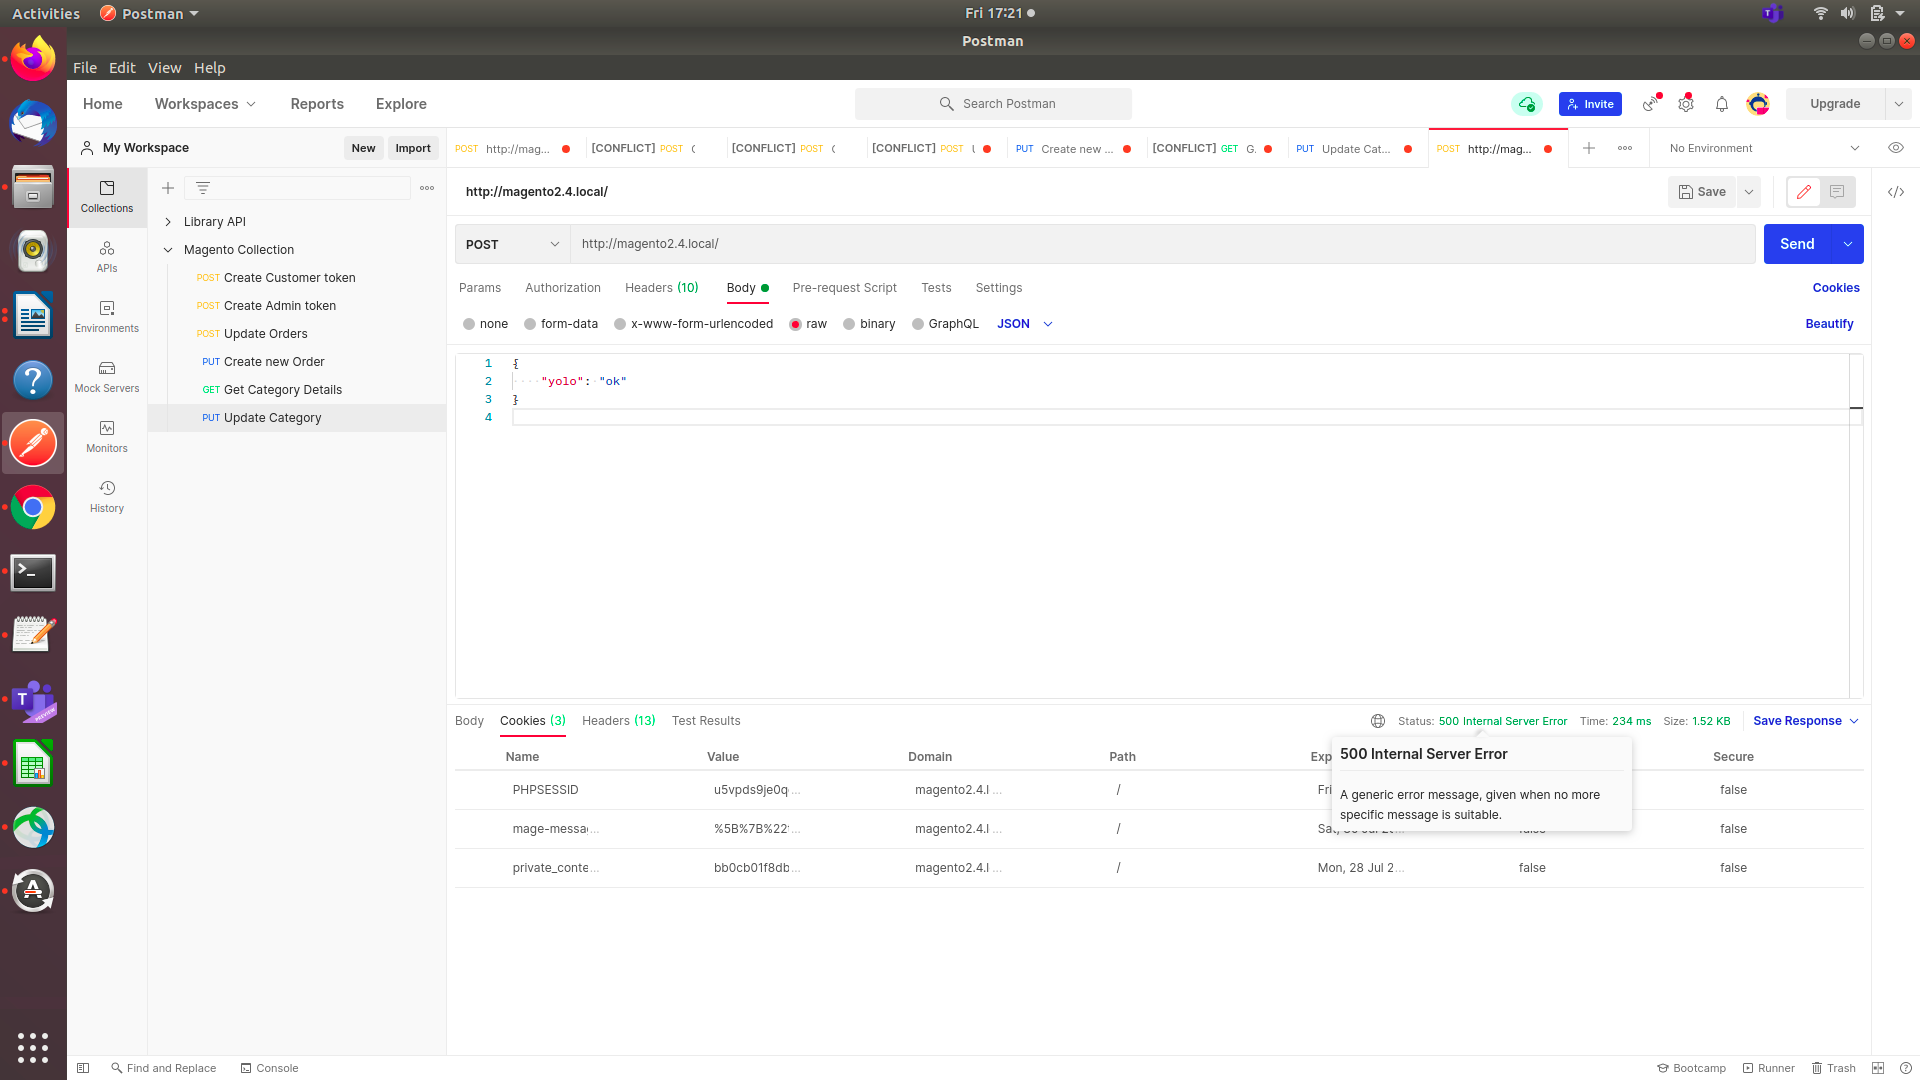This screenshot has width=1920, height=1080.
Task: Click the request URL input field
Action: 1163,244
